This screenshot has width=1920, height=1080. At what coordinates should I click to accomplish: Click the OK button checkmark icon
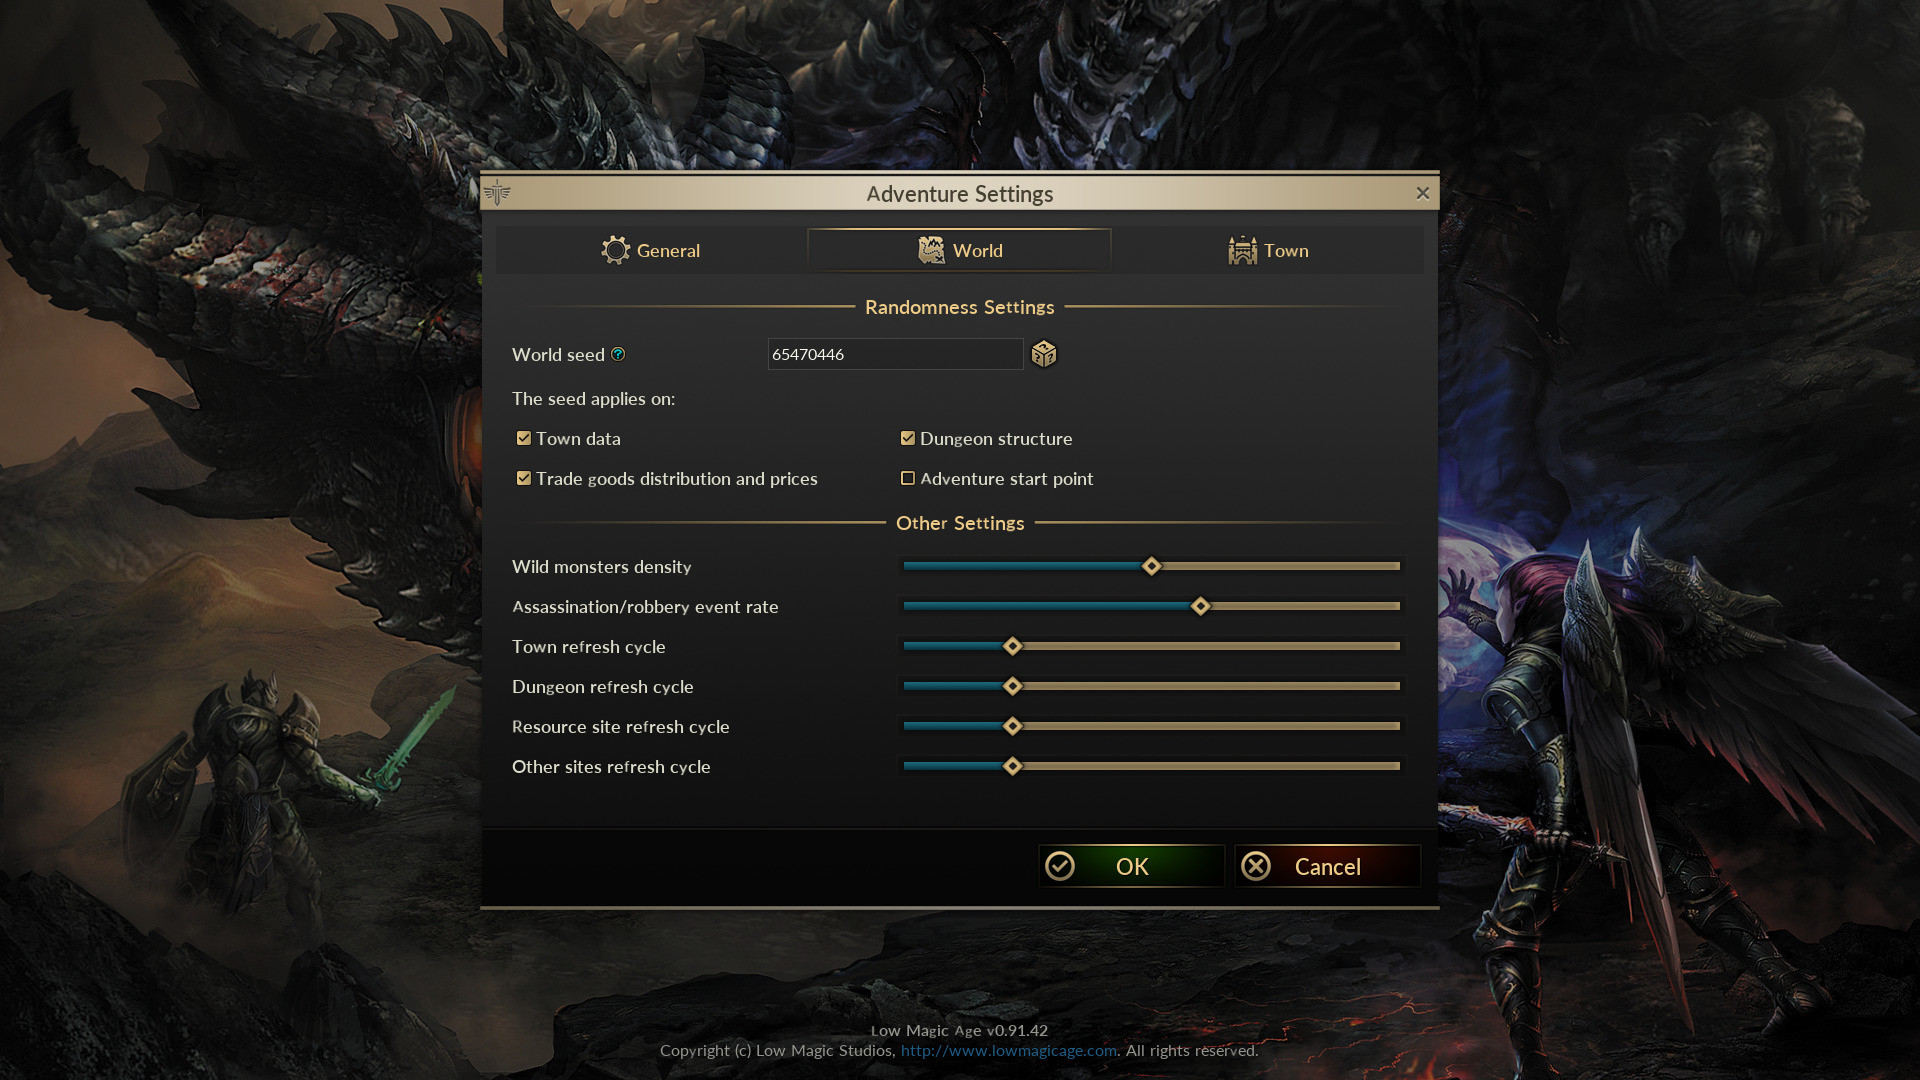tap(1059, 865)
